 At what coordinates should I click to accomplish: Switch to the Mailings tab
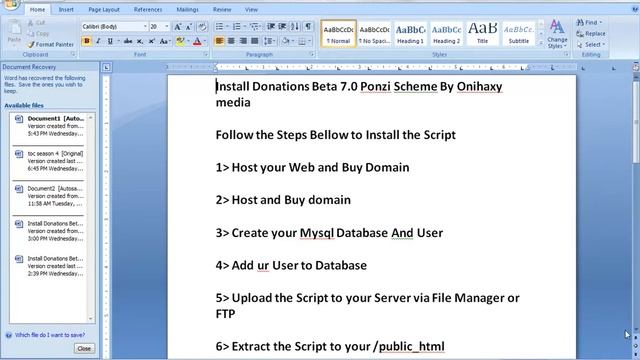point(187,9)
